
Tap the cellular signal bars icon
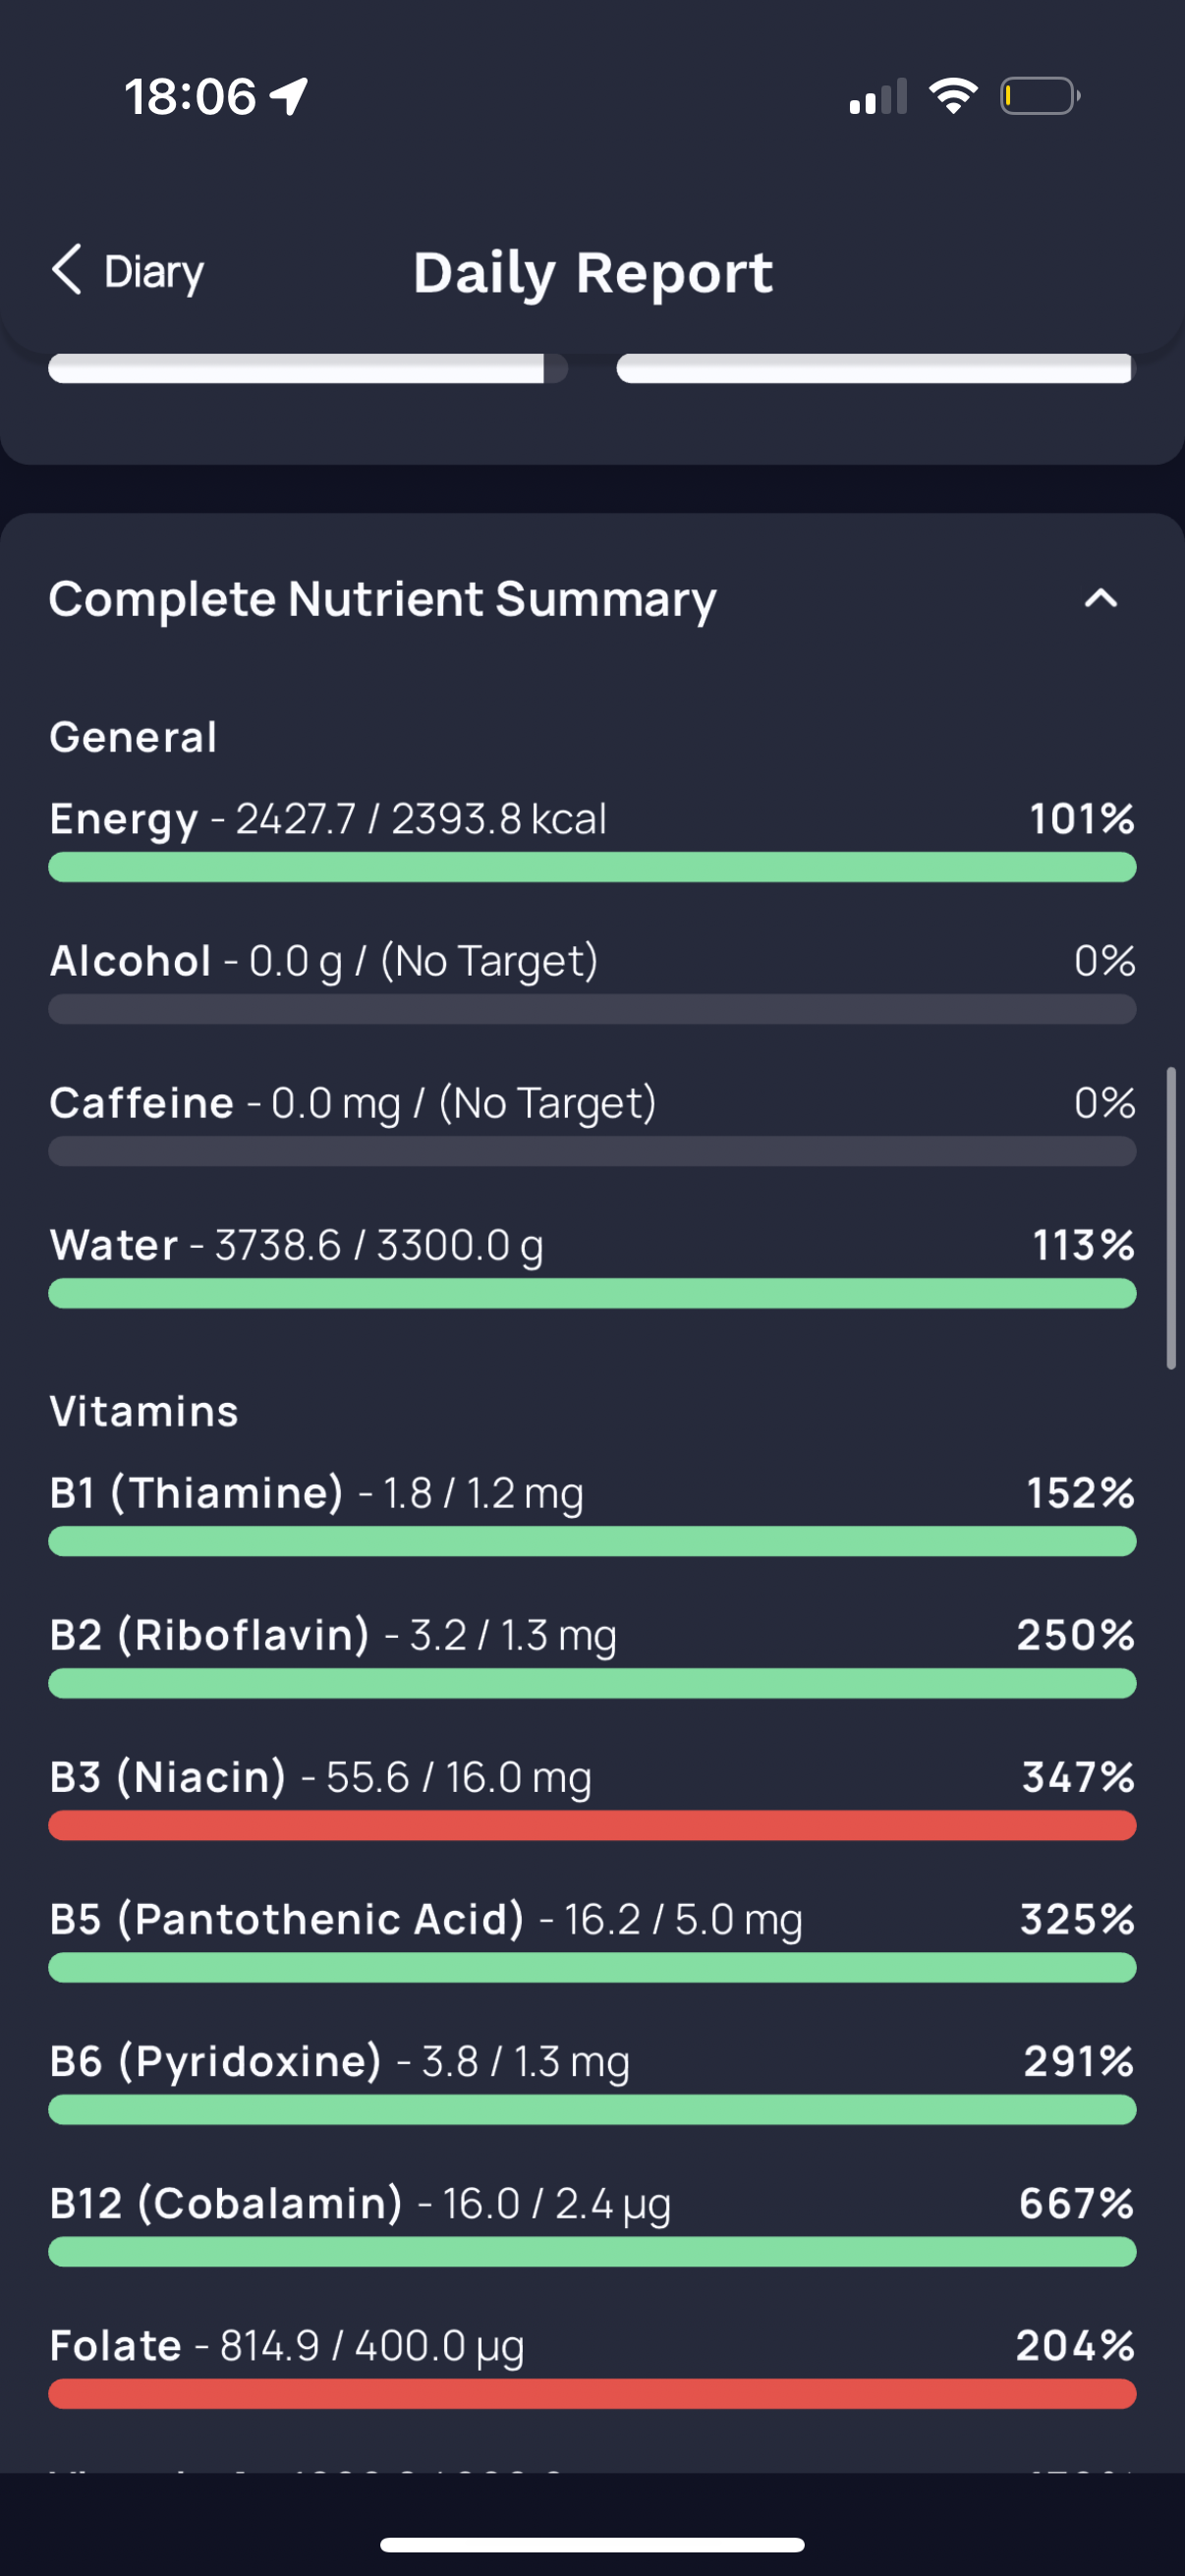pos(877,97)
